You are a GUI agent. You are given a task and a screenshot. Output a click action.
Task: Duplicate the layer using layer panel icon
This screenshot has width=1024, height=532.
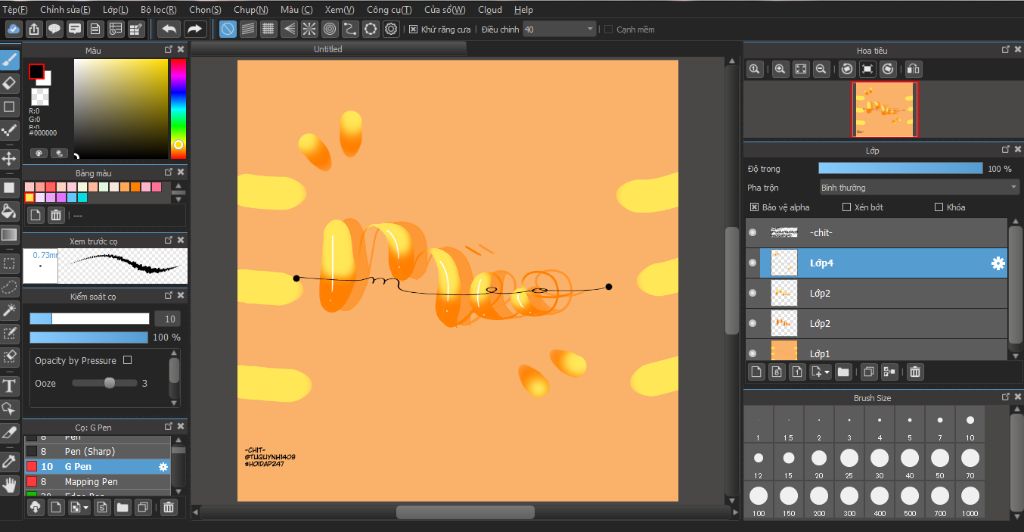click(869, 371)
